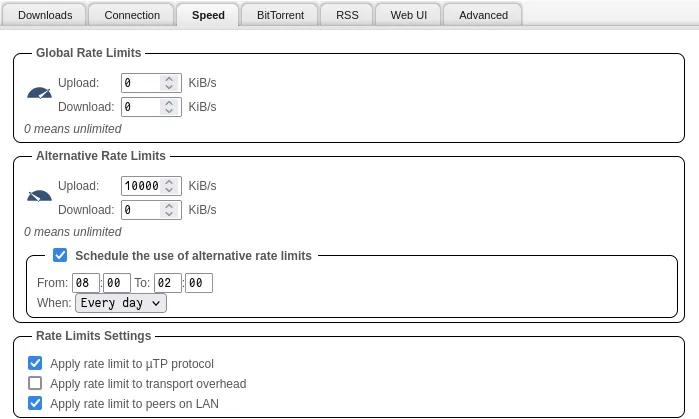Go to the Web UI tab

(407, 15)
